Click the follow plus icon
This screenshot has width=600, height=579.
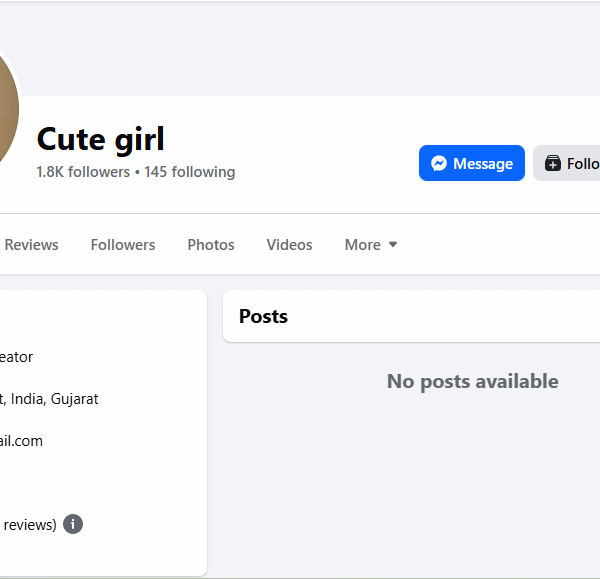click(553, 163)
